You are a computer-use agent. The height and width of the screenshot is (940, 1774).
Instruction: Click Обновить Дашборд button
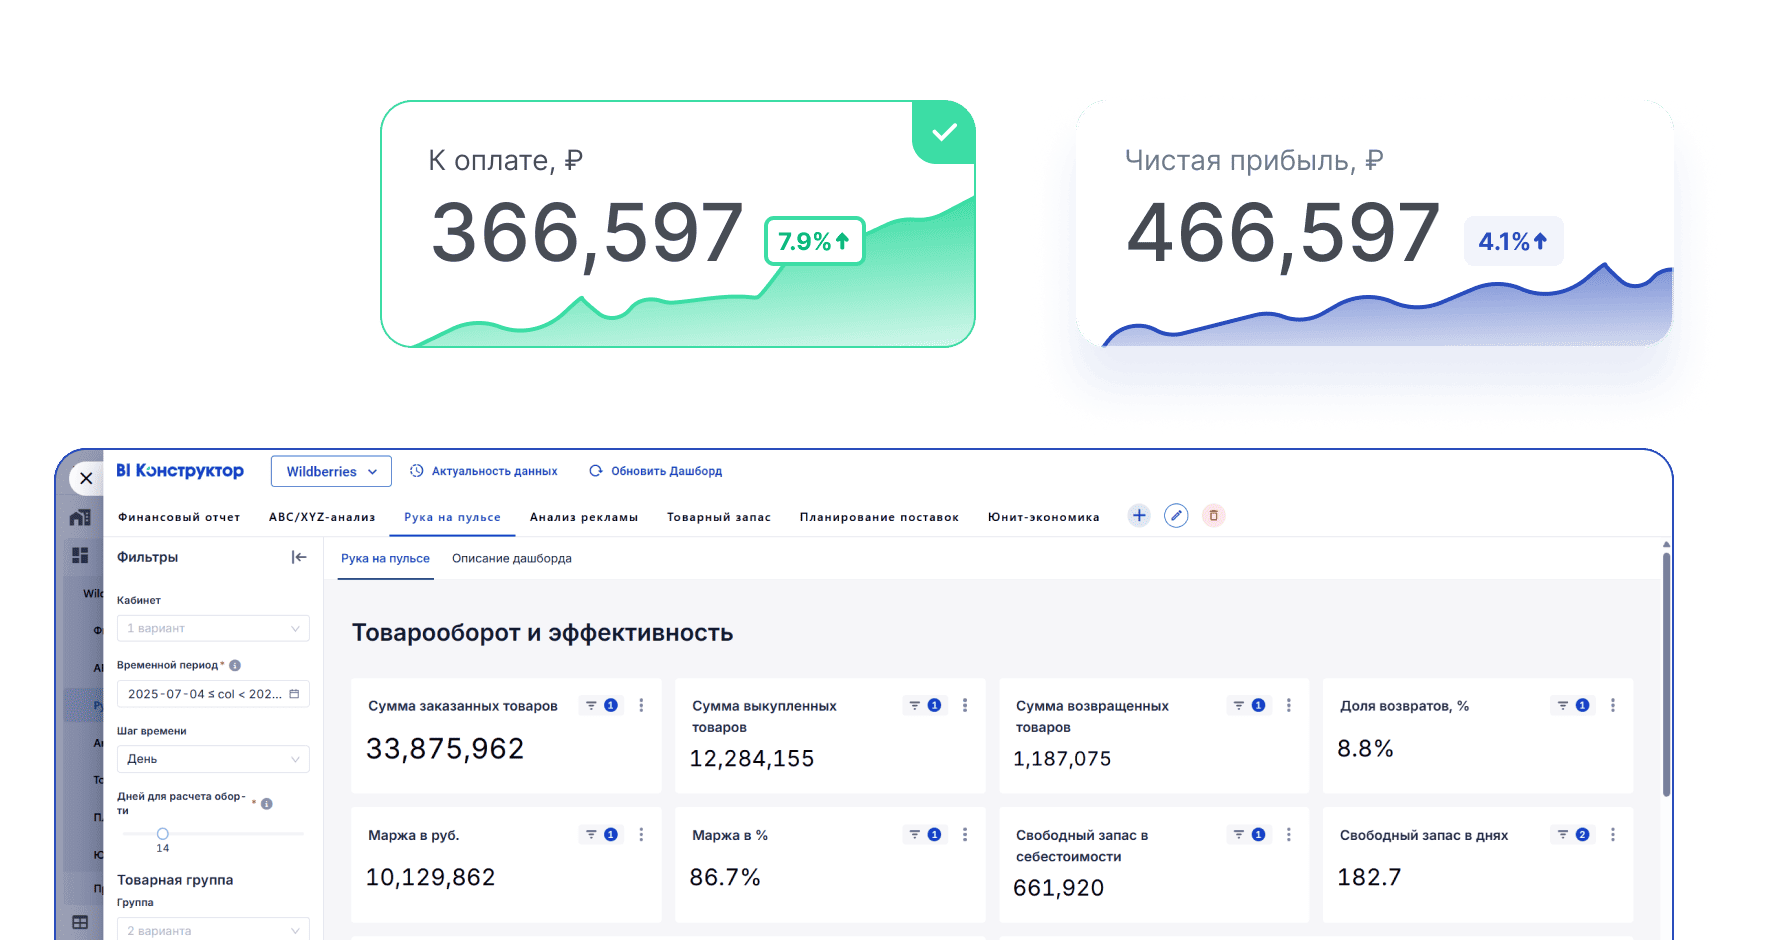click(x=656, y=471)
